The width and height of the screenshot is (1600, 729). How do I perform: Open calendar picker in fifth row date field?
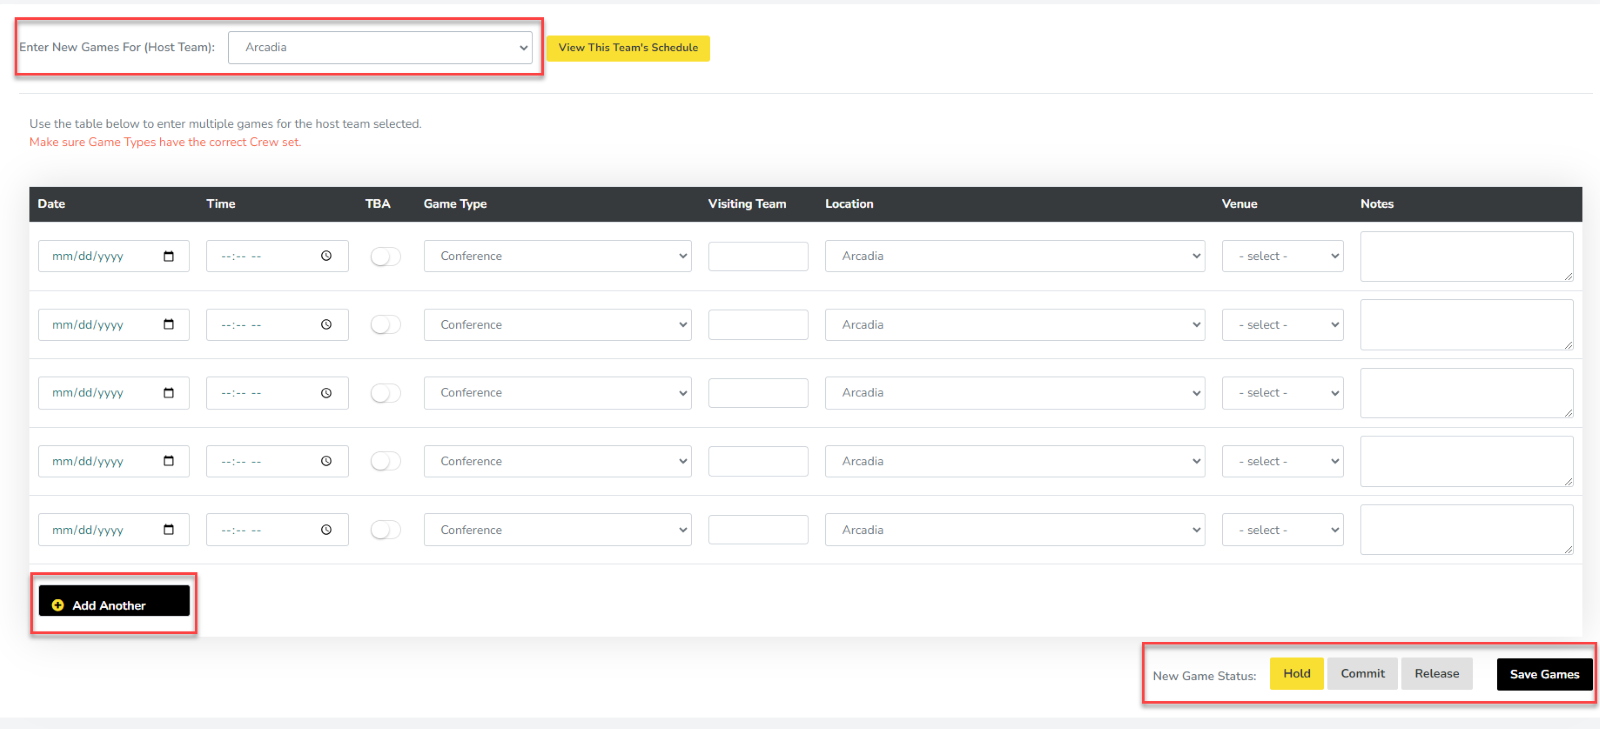tap(168, 530)
